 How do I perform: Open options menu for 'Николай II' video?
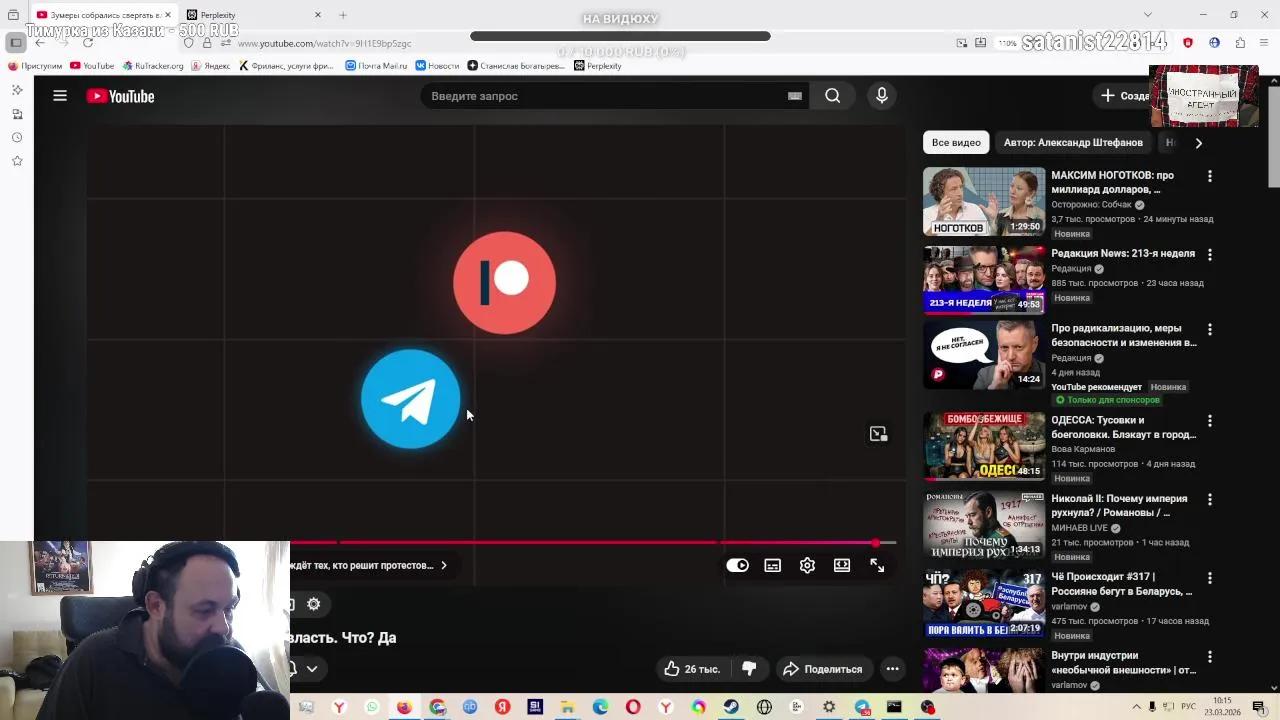click(x=1209, y=499)
